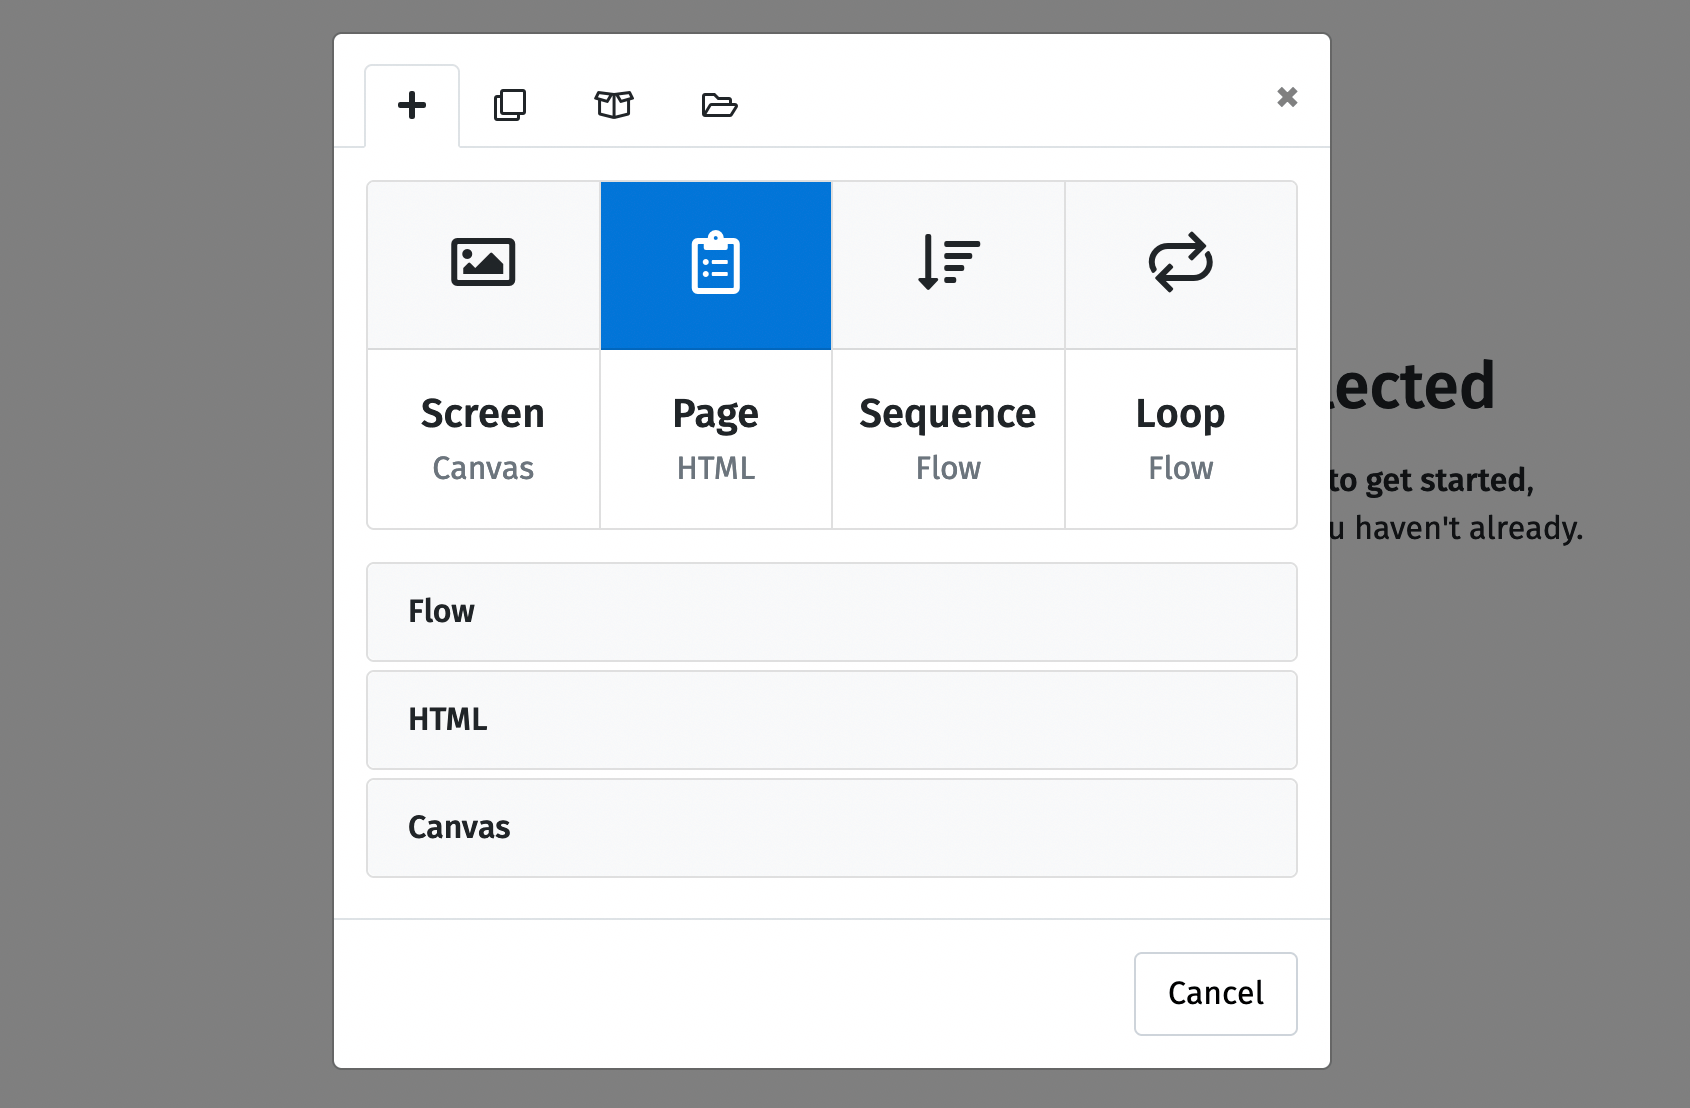1690x1108 pixels.
Task: Switch to the add (+) tab
Action: coord(412,105)
